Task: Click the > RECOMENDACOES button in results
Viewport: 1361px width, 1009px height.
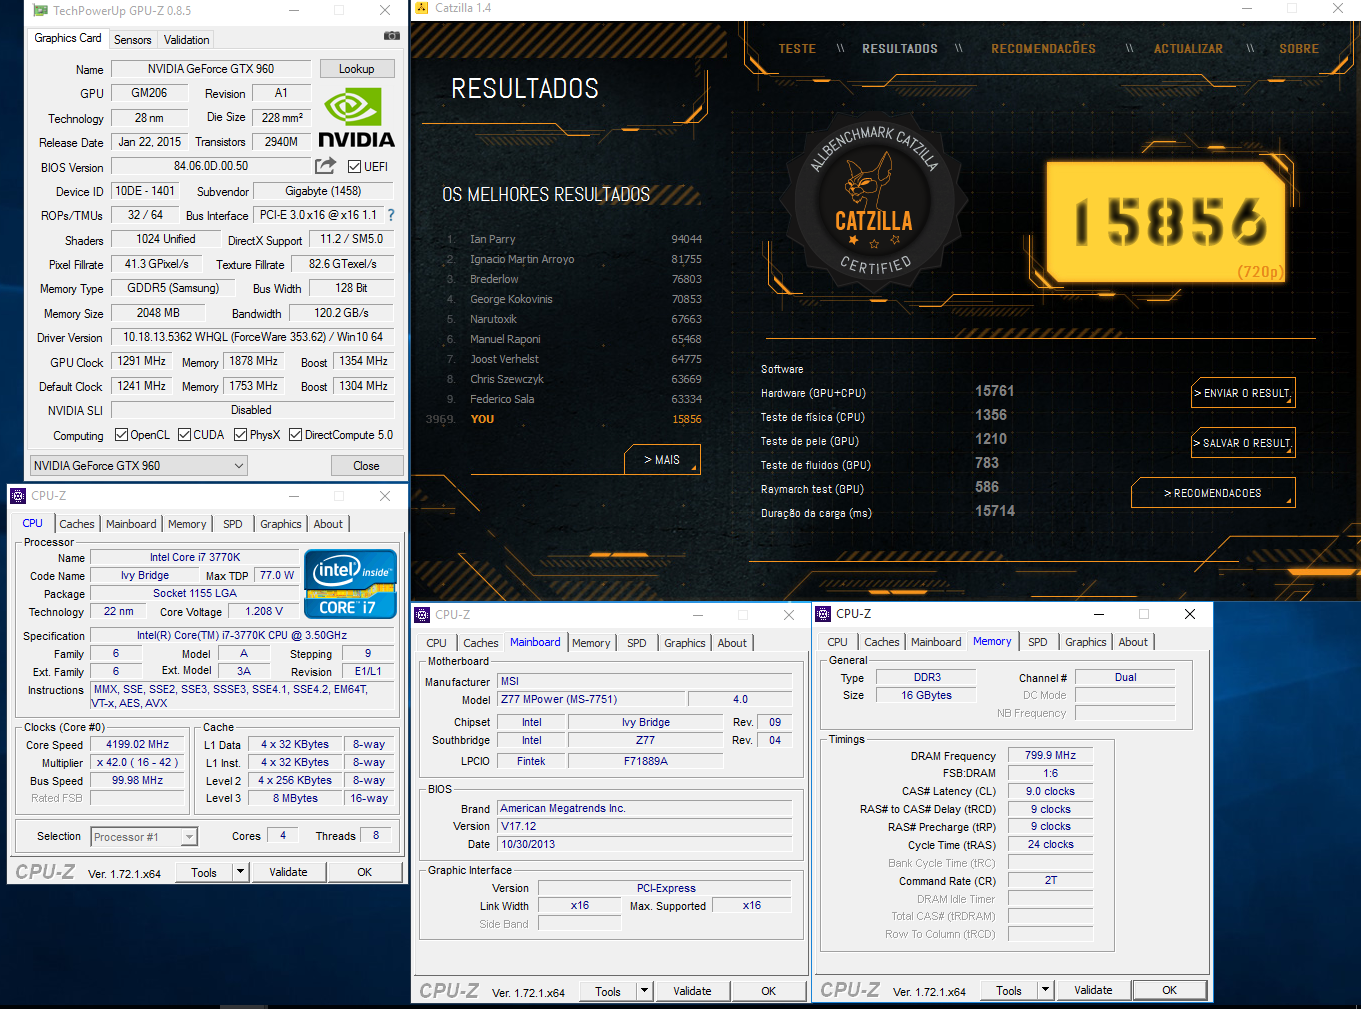Action: pos(1213,493)
